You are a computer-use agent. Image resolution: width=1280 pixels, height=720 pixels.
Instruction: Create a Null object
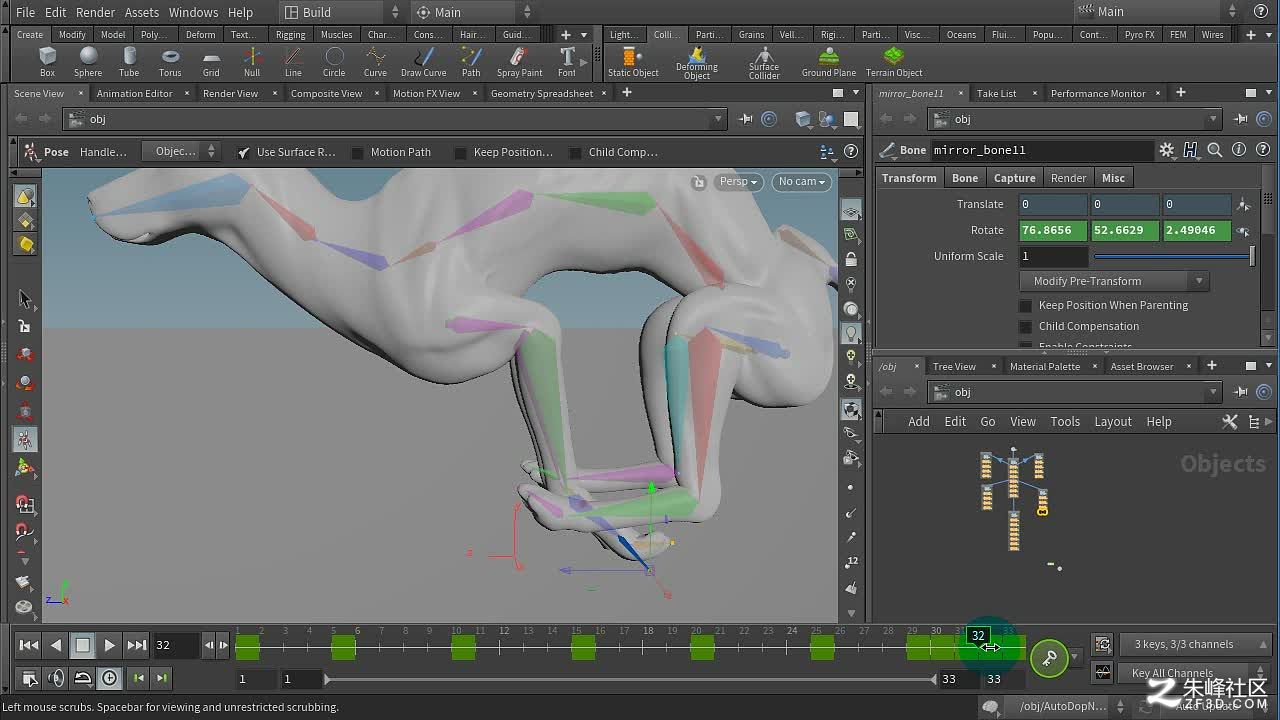(252, 62)
